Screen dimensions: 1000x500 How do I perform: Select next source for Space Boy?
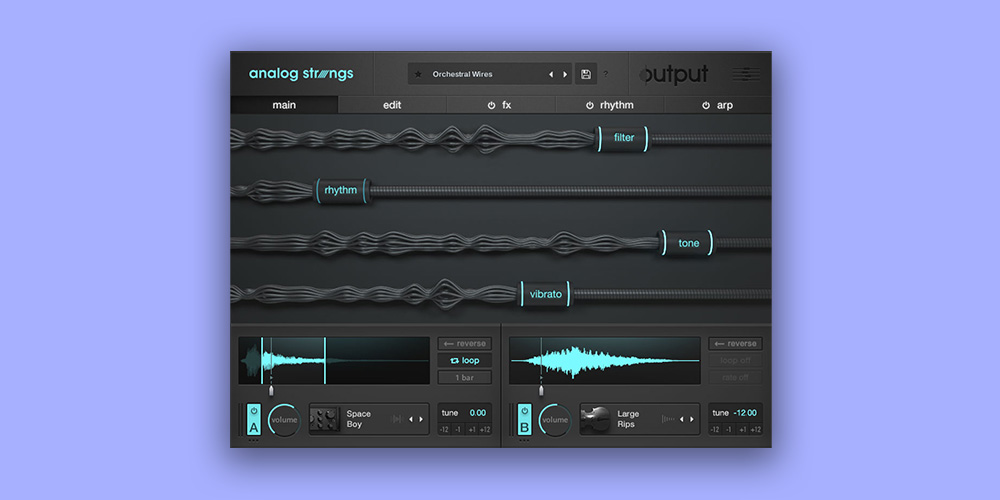point(421,419)
